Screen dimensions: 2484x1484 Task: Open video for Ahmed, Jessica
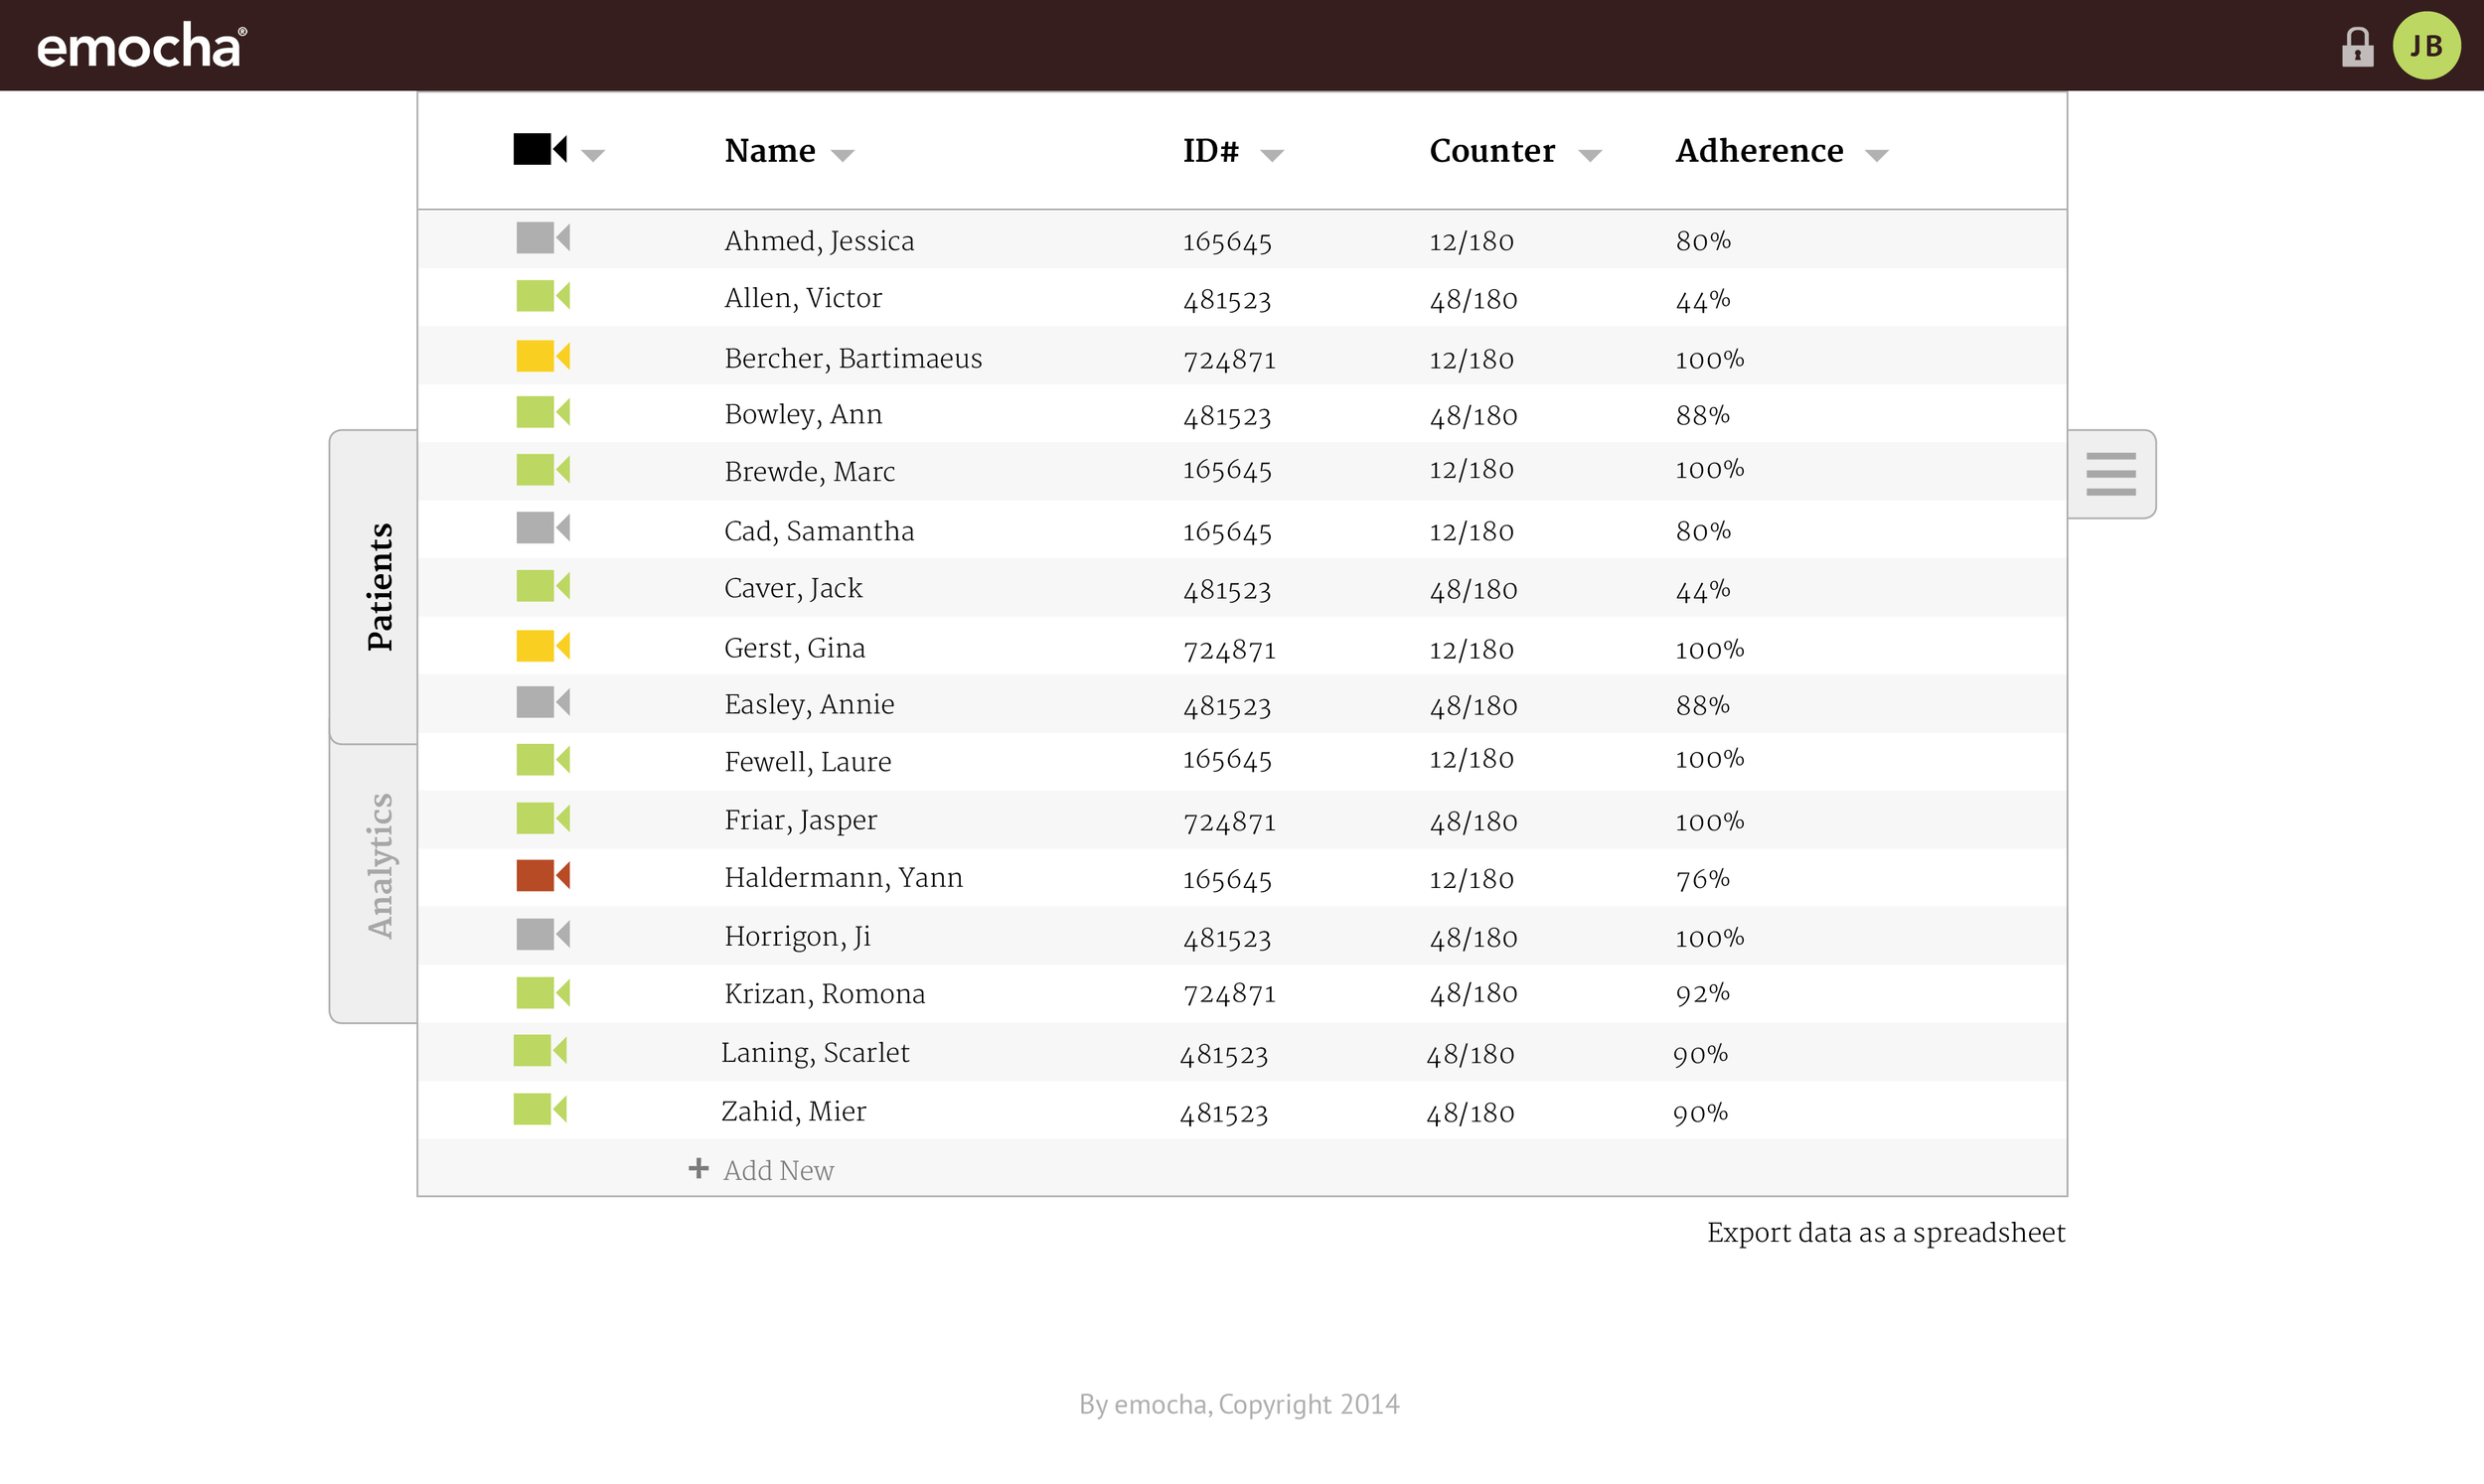(543, 238)
